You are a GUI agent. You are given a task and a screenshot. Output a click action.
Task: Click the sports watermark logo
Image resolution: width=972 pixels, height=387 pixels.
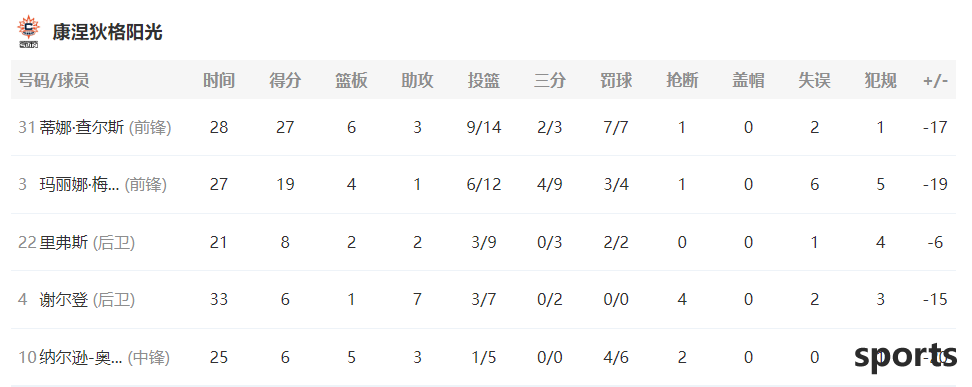tap(906, 356)
